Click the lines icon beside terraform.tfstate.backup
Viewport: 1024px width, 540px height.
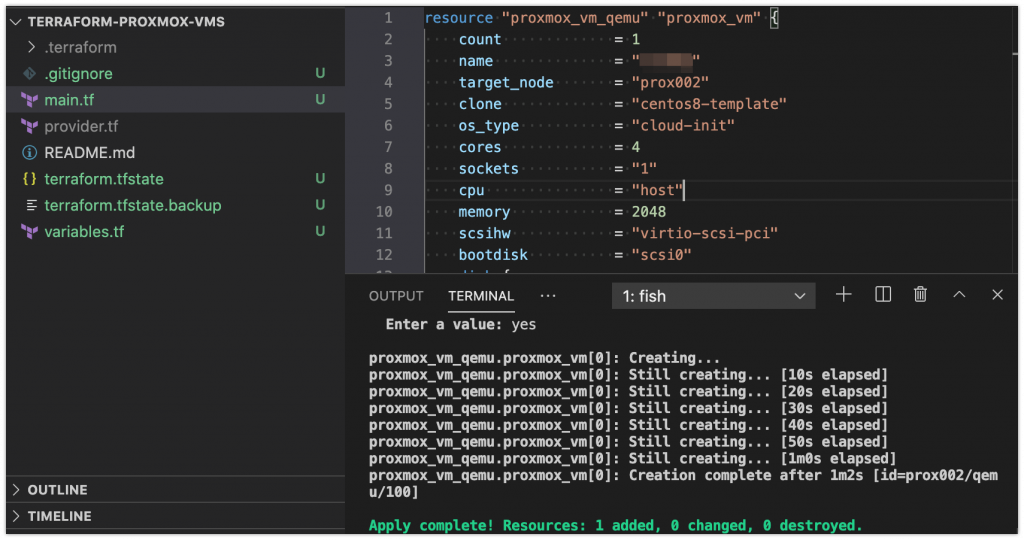(31, 205)
